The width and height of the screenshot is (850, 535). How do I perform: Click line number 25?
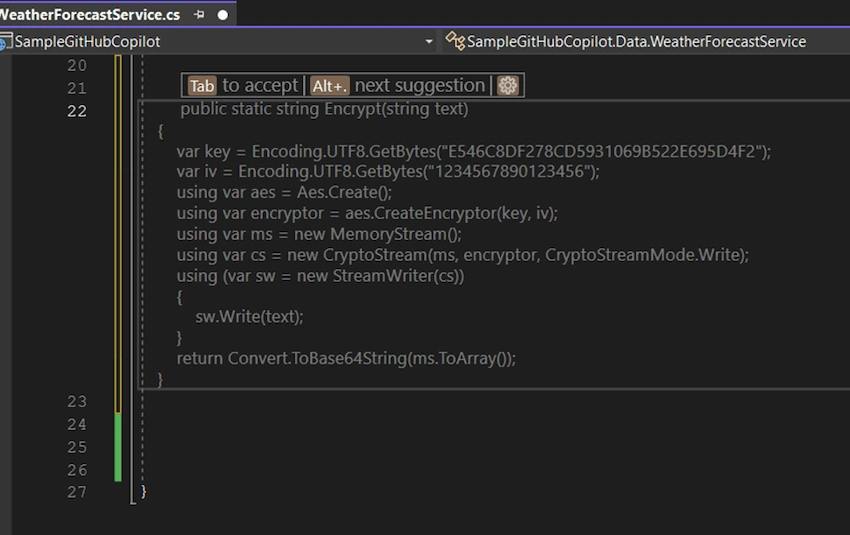coord(77,447)
